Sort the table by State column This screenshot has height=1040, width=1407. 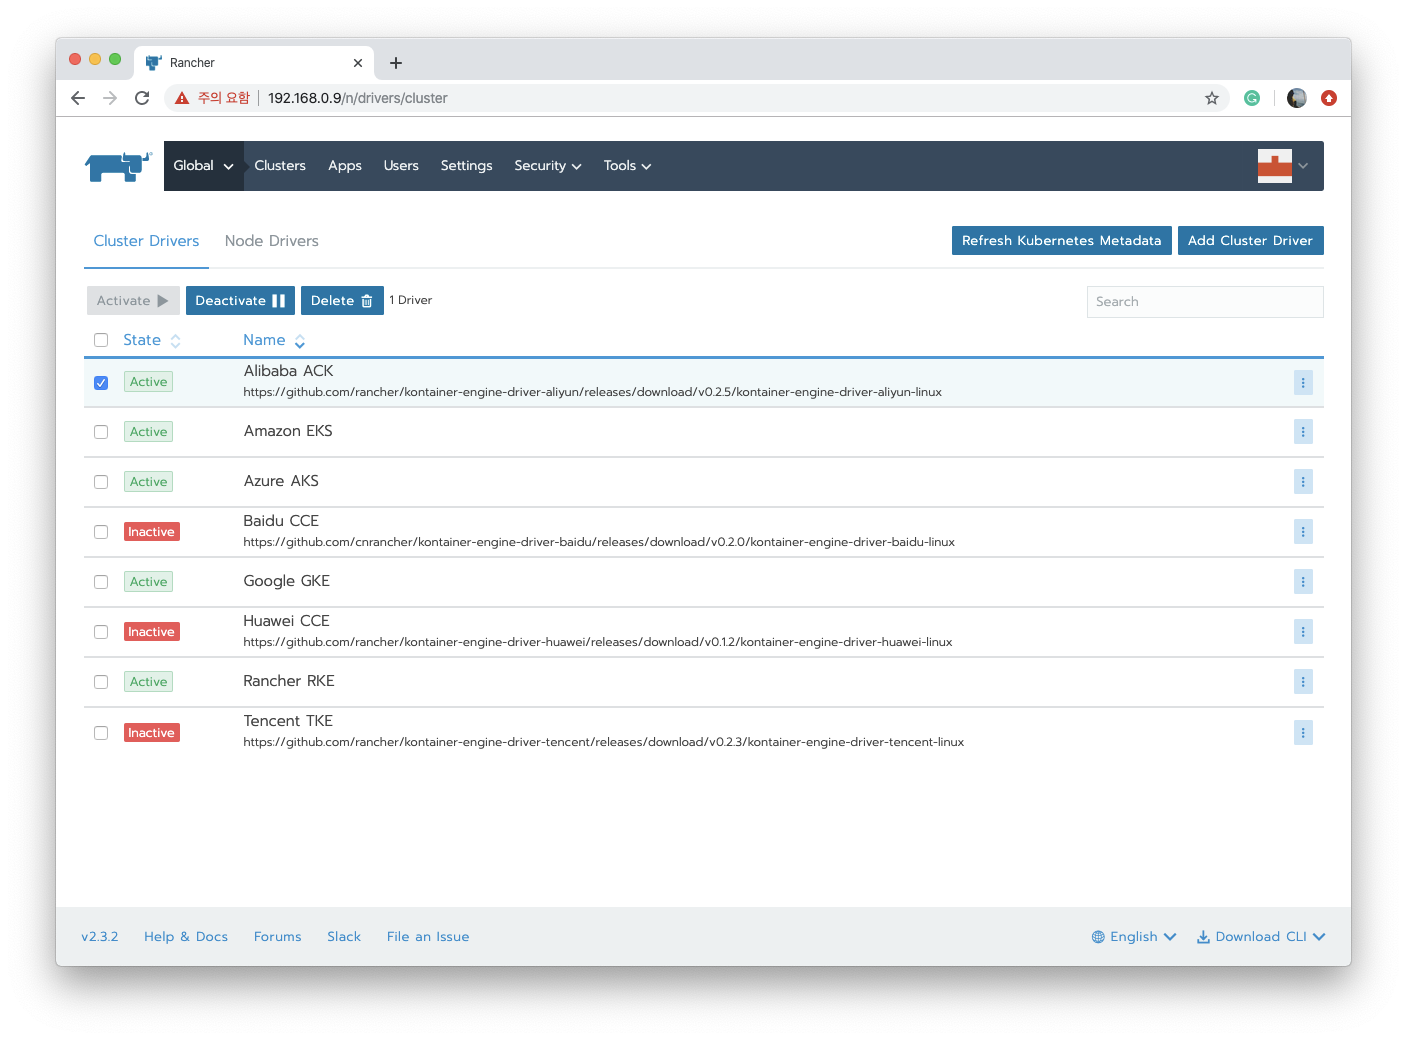152,340
